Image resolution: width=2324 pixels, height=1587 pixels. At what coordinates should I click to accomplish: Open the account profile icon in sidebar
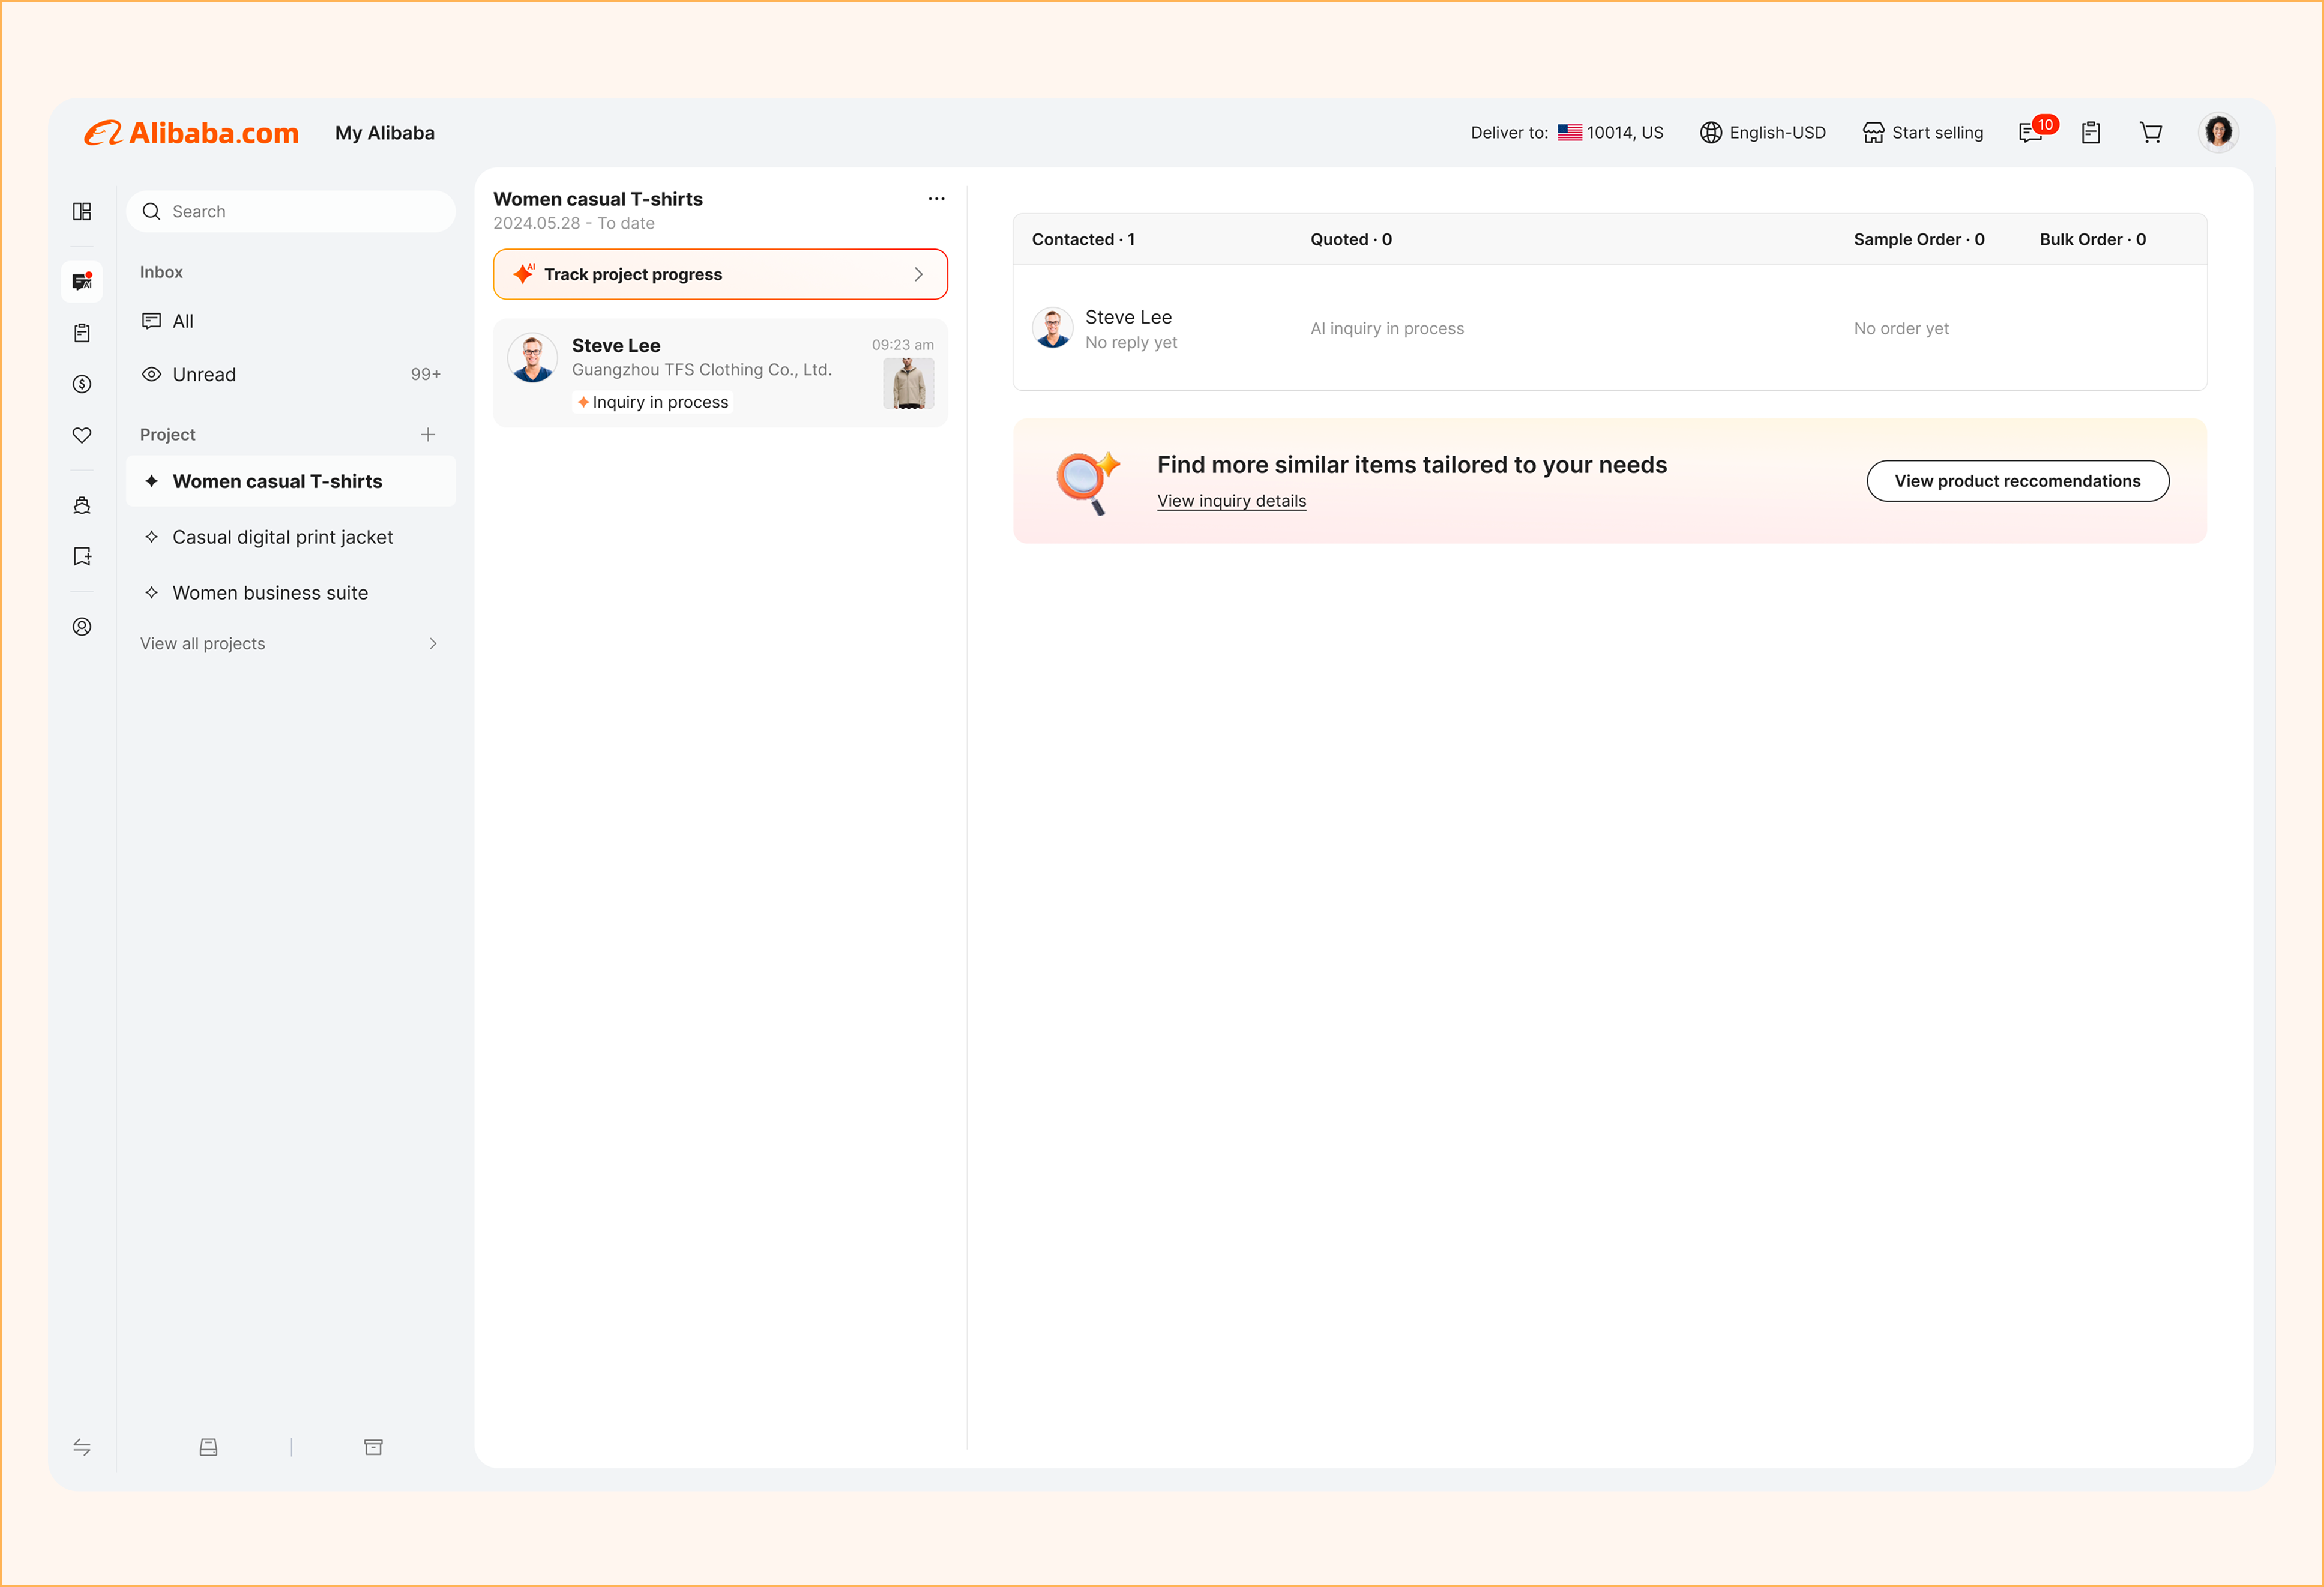(82, 627)
